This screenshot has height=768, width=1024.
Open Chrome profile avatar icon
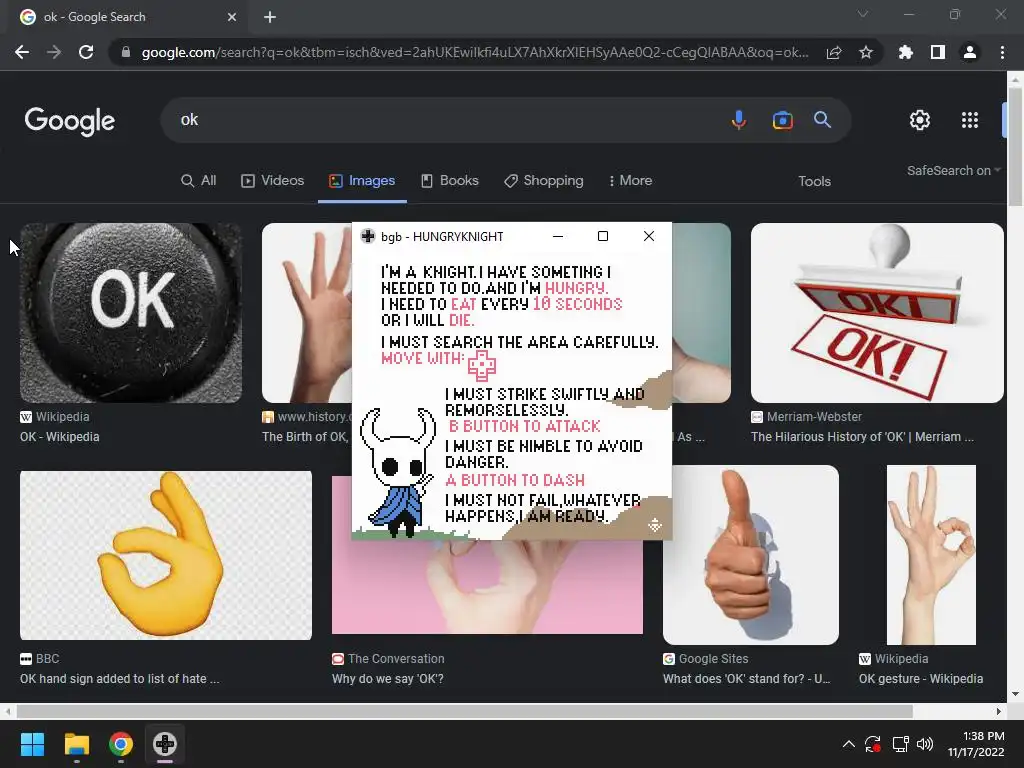[x=970, y=52]
